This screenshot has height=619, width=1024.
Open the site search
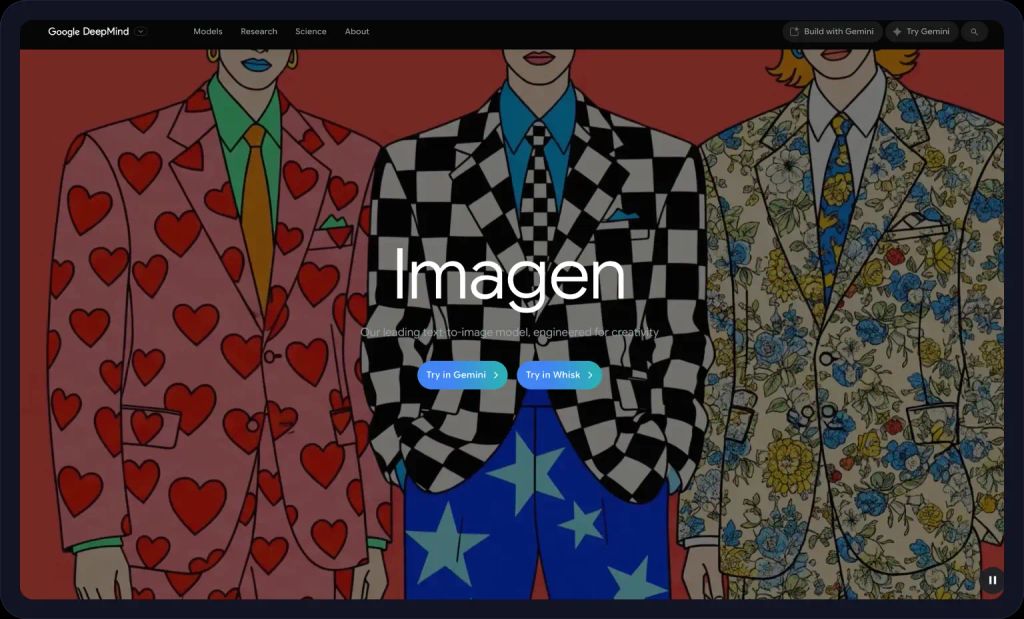974,31
